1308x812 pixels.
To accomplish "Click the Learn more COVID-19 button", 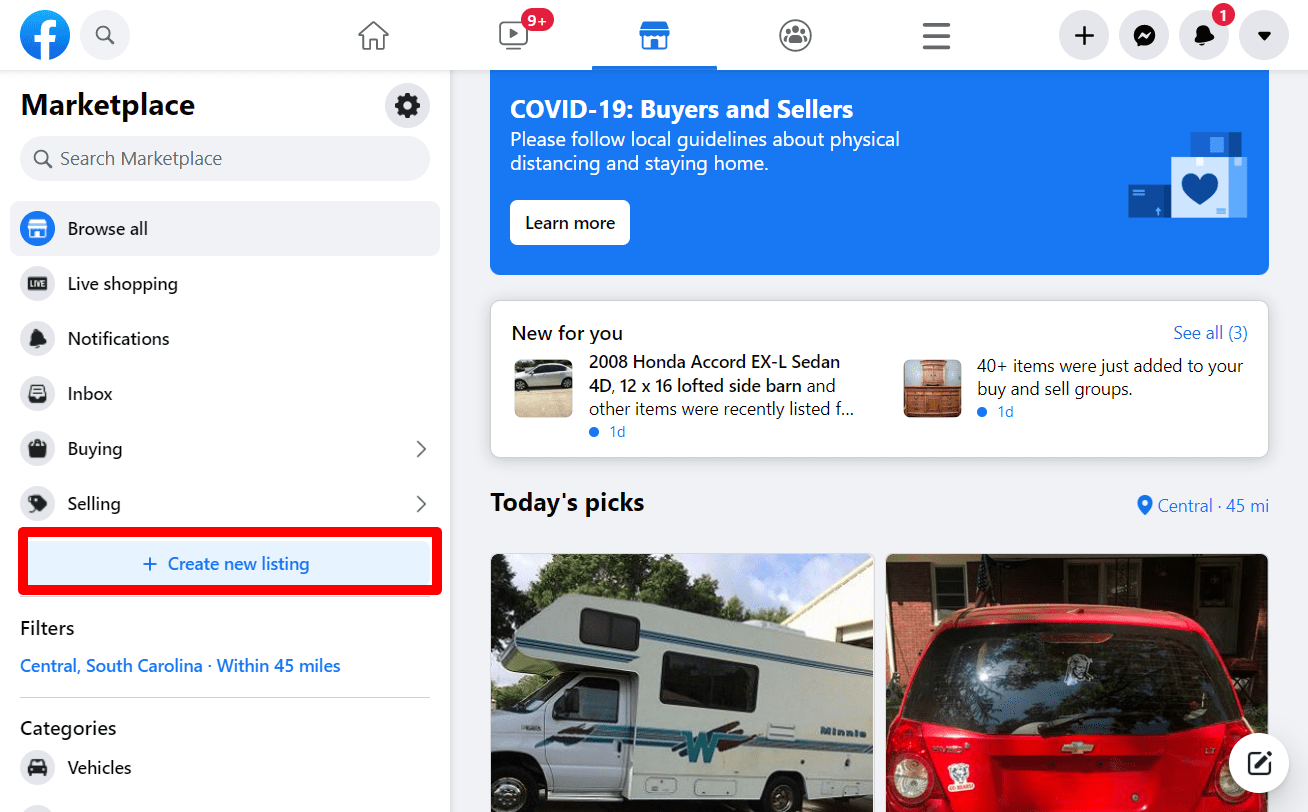I will 569,222.
